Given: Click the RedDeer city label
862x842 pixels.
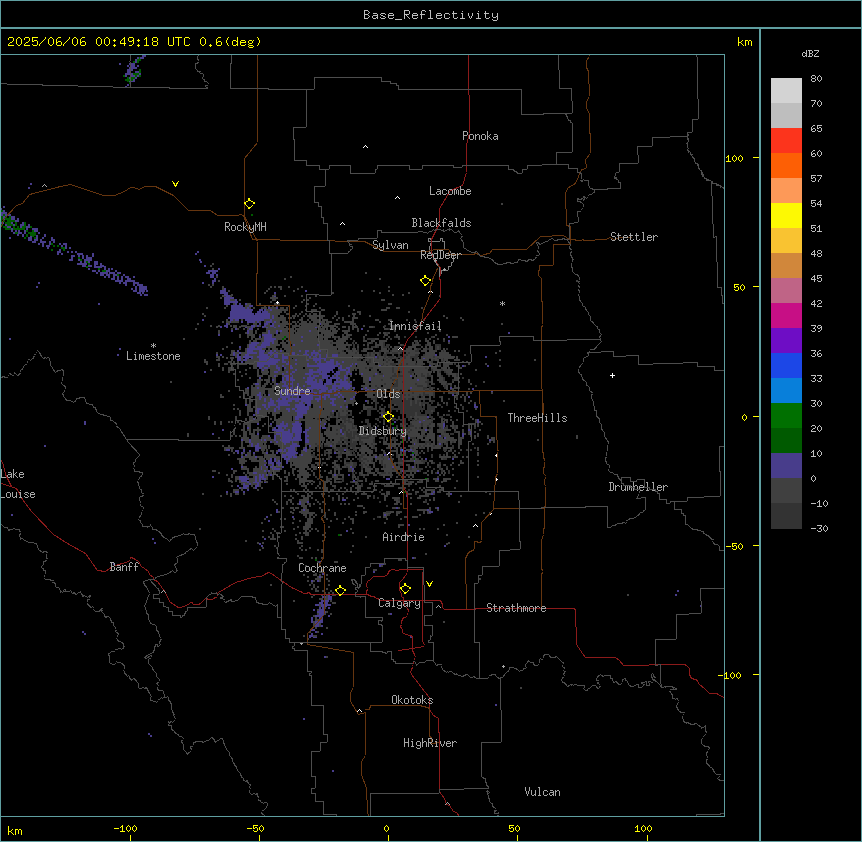Looking at the screenshot, I should point(440,255).
